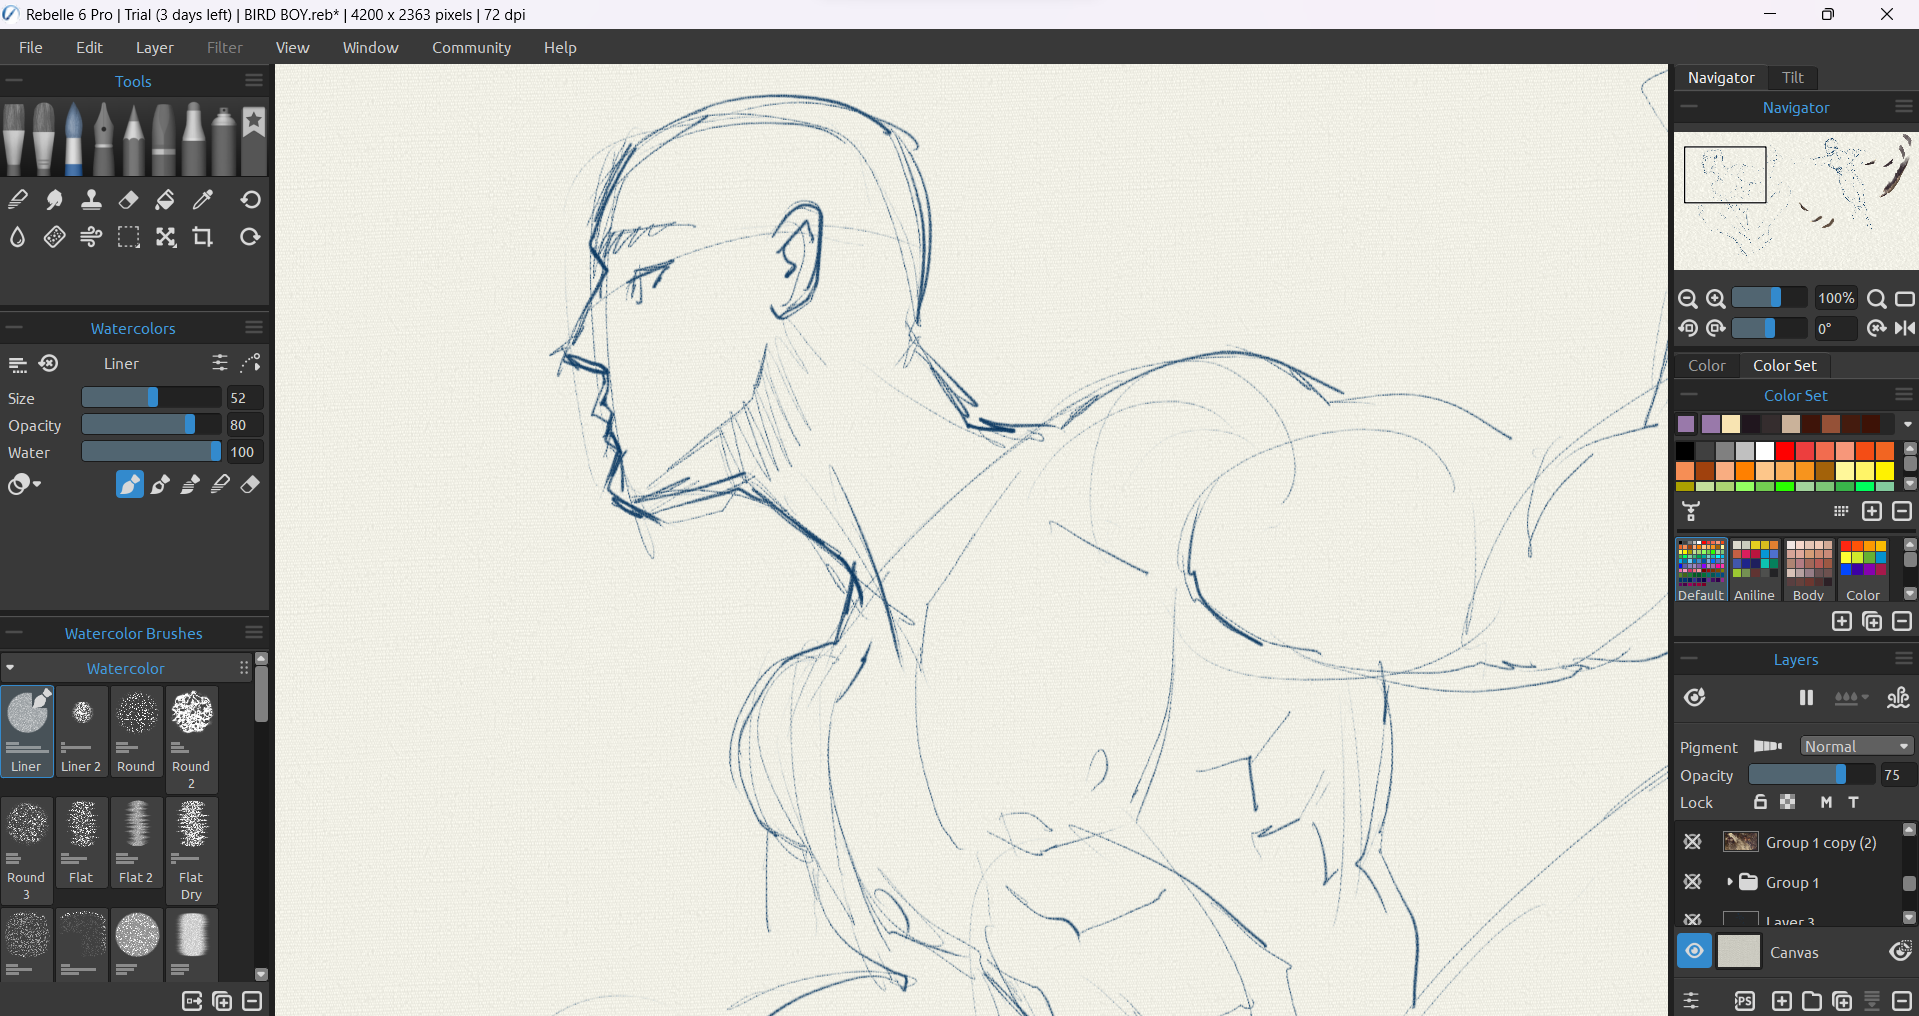Switch to the Color tab
This screenshot has width=1919, height=1016.
pyautogui.click(x=1706, y=365)
